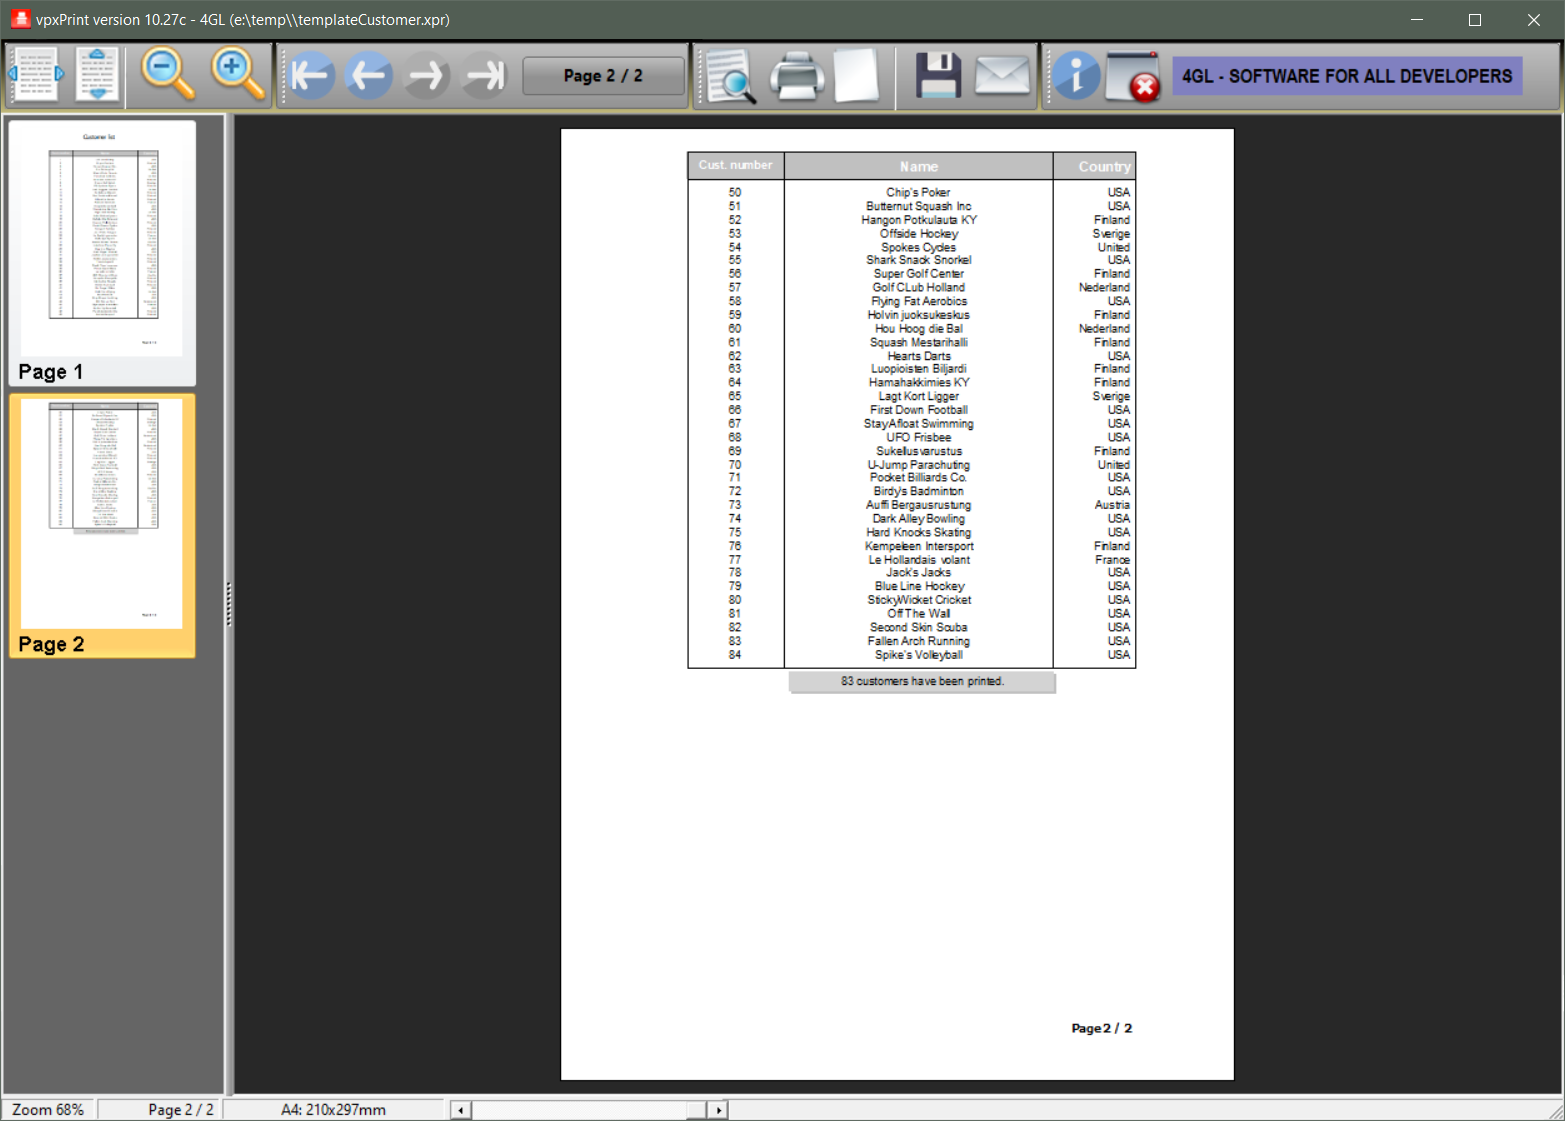
Task: Click the printer icon to print
Action: point(797,76)
